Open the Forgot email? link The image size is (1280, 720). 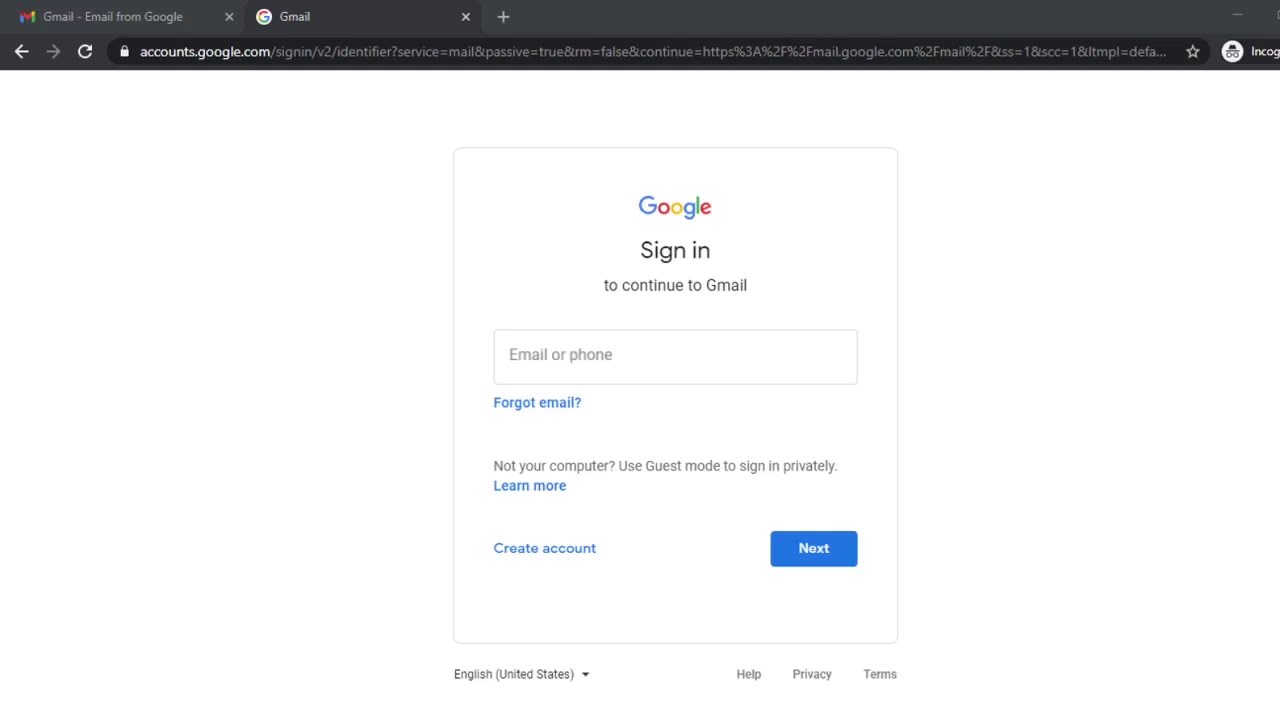coord(537,403)
